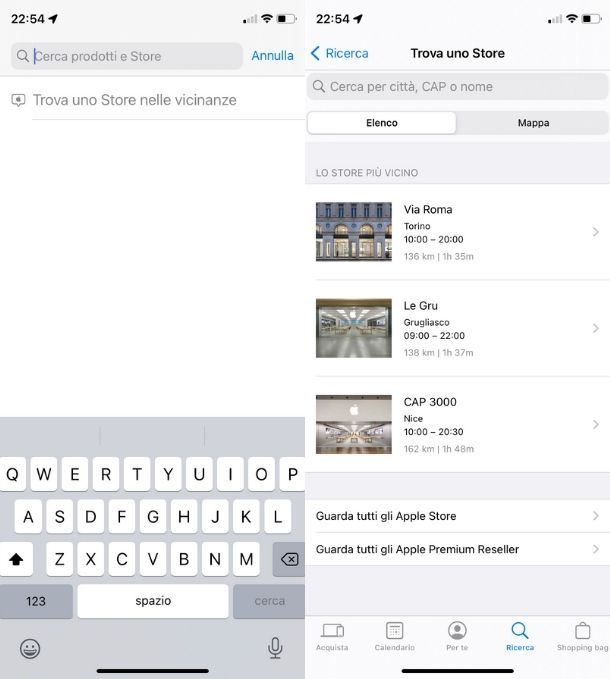Focus the 'Cerca per città, CAP o nome' field
This screenshot has height=679, width=610.
pos(457,87)
